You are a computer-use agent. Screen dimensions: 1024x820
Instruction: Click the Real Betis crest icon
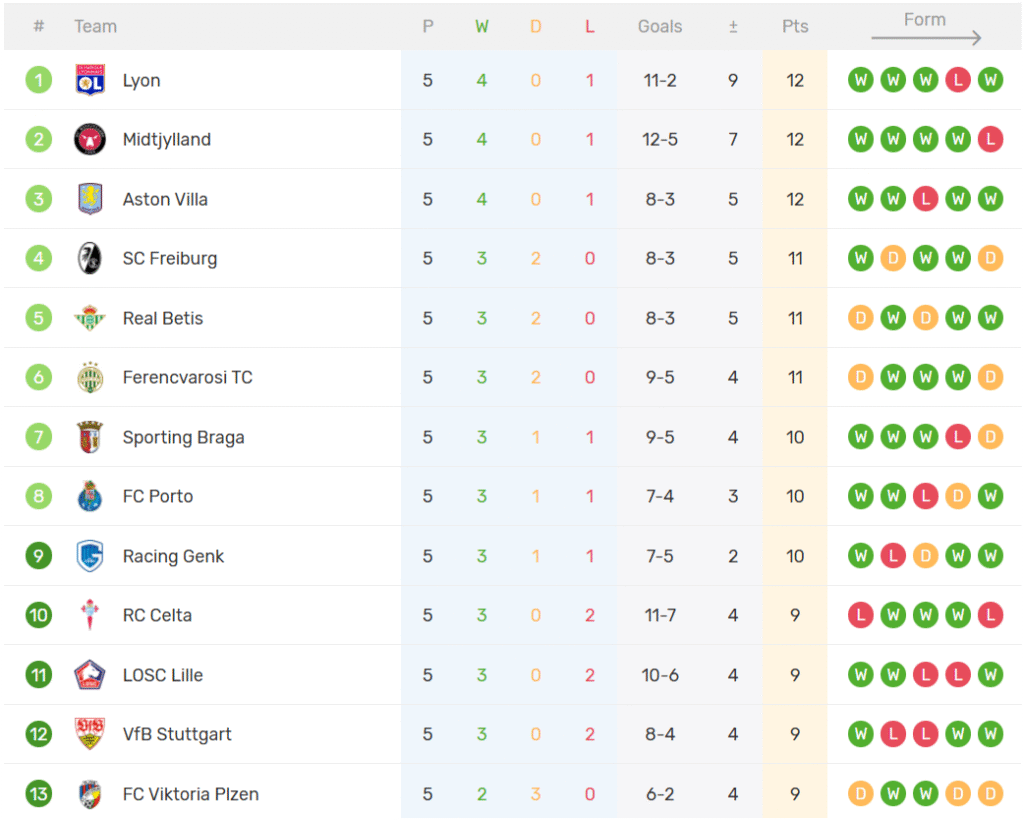coord(90,318)
